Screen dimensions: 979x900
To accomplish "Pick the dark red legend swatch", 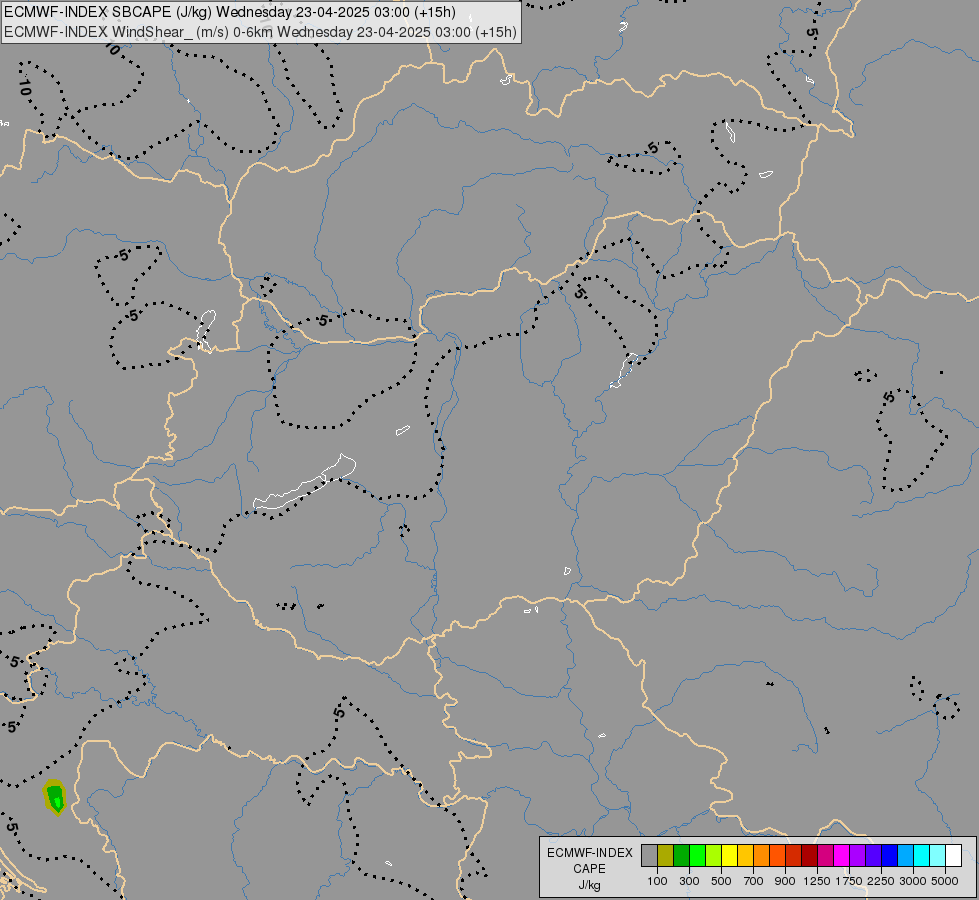I will [x=809, y=856].
